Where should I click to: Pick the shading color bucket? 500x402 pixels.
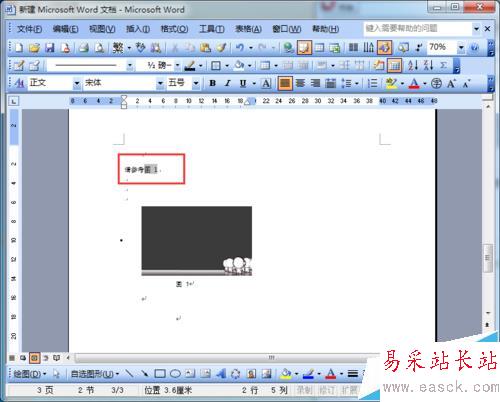pyautogui.click(x=239, y=66)
